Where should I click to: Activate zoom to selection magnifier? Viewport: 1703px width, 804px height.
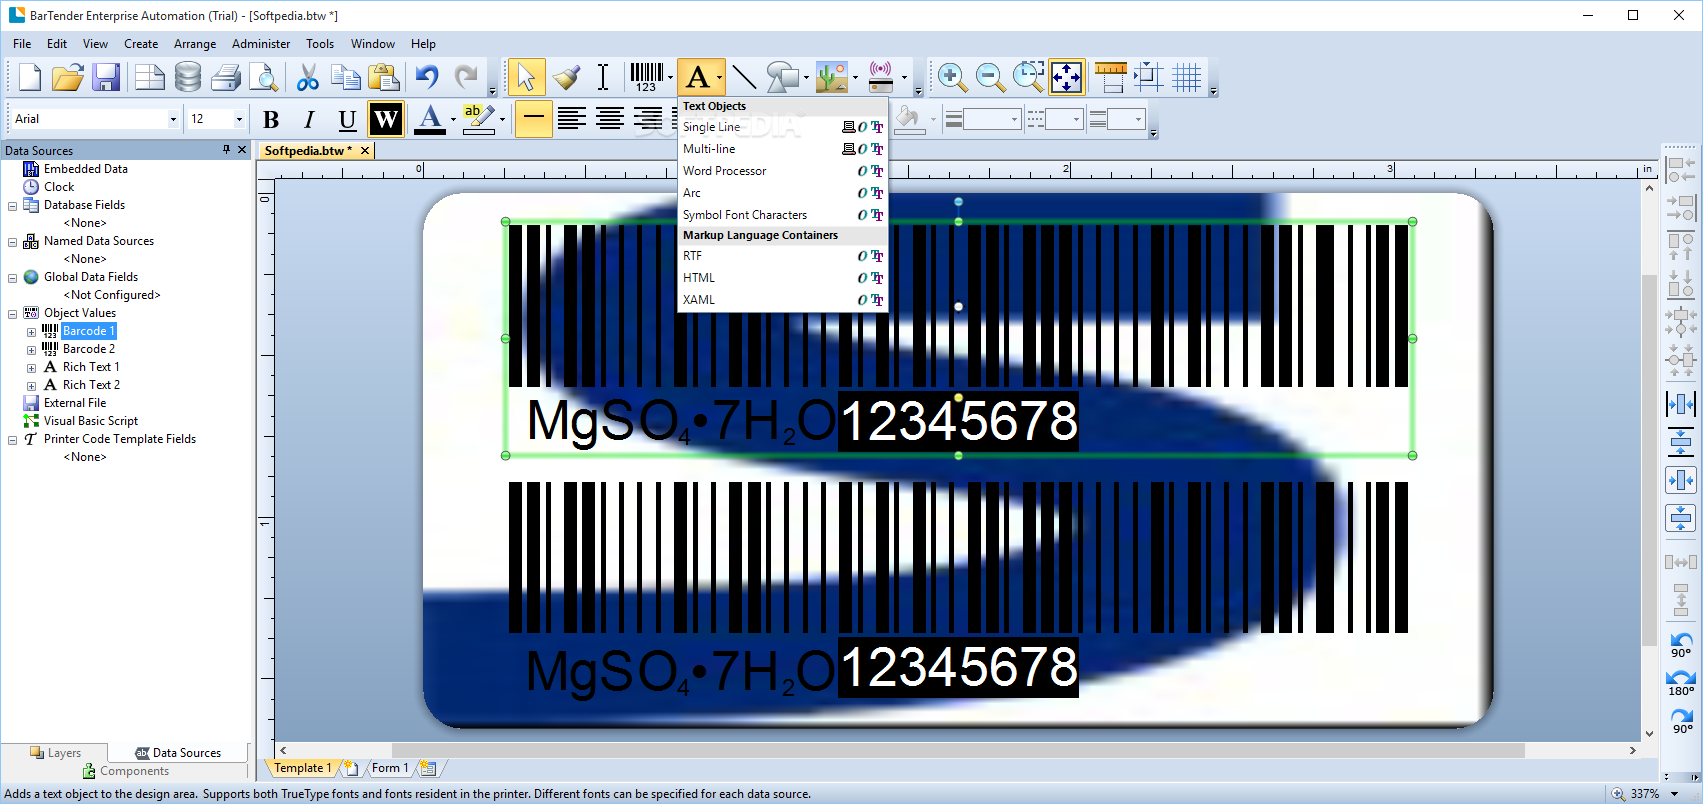[x=1028, y=77]
